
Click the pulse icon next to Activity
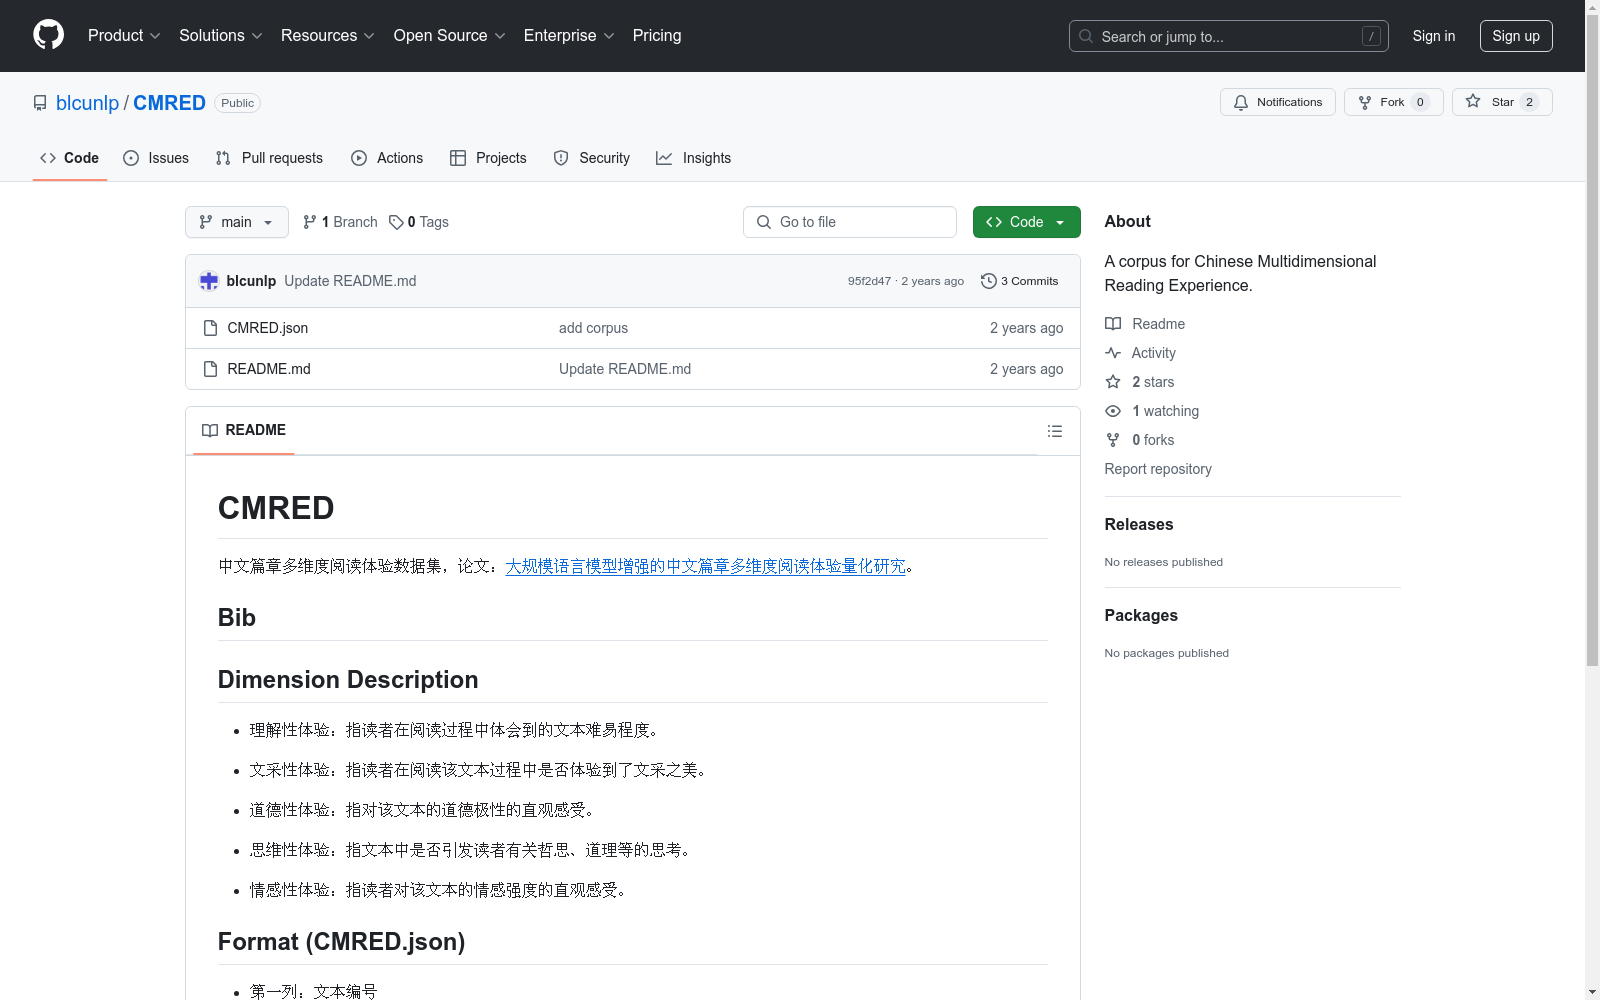(x=1113, y=353)
